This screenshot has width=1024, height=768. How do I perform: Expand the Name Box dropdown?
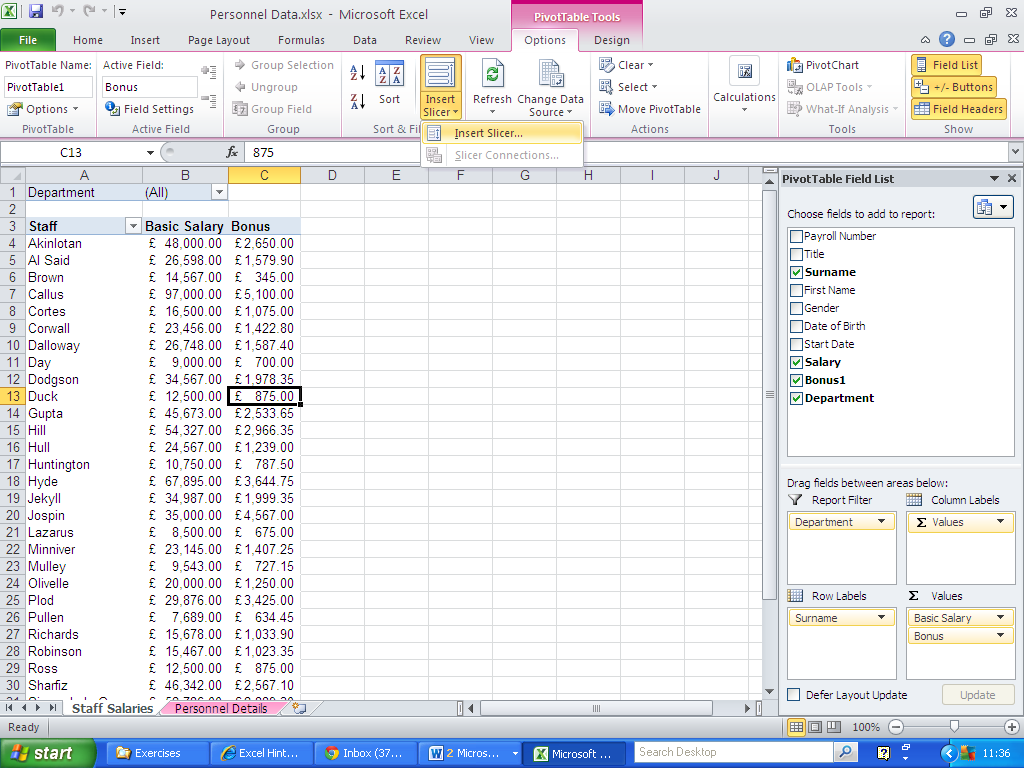click(x=150, y=152)
